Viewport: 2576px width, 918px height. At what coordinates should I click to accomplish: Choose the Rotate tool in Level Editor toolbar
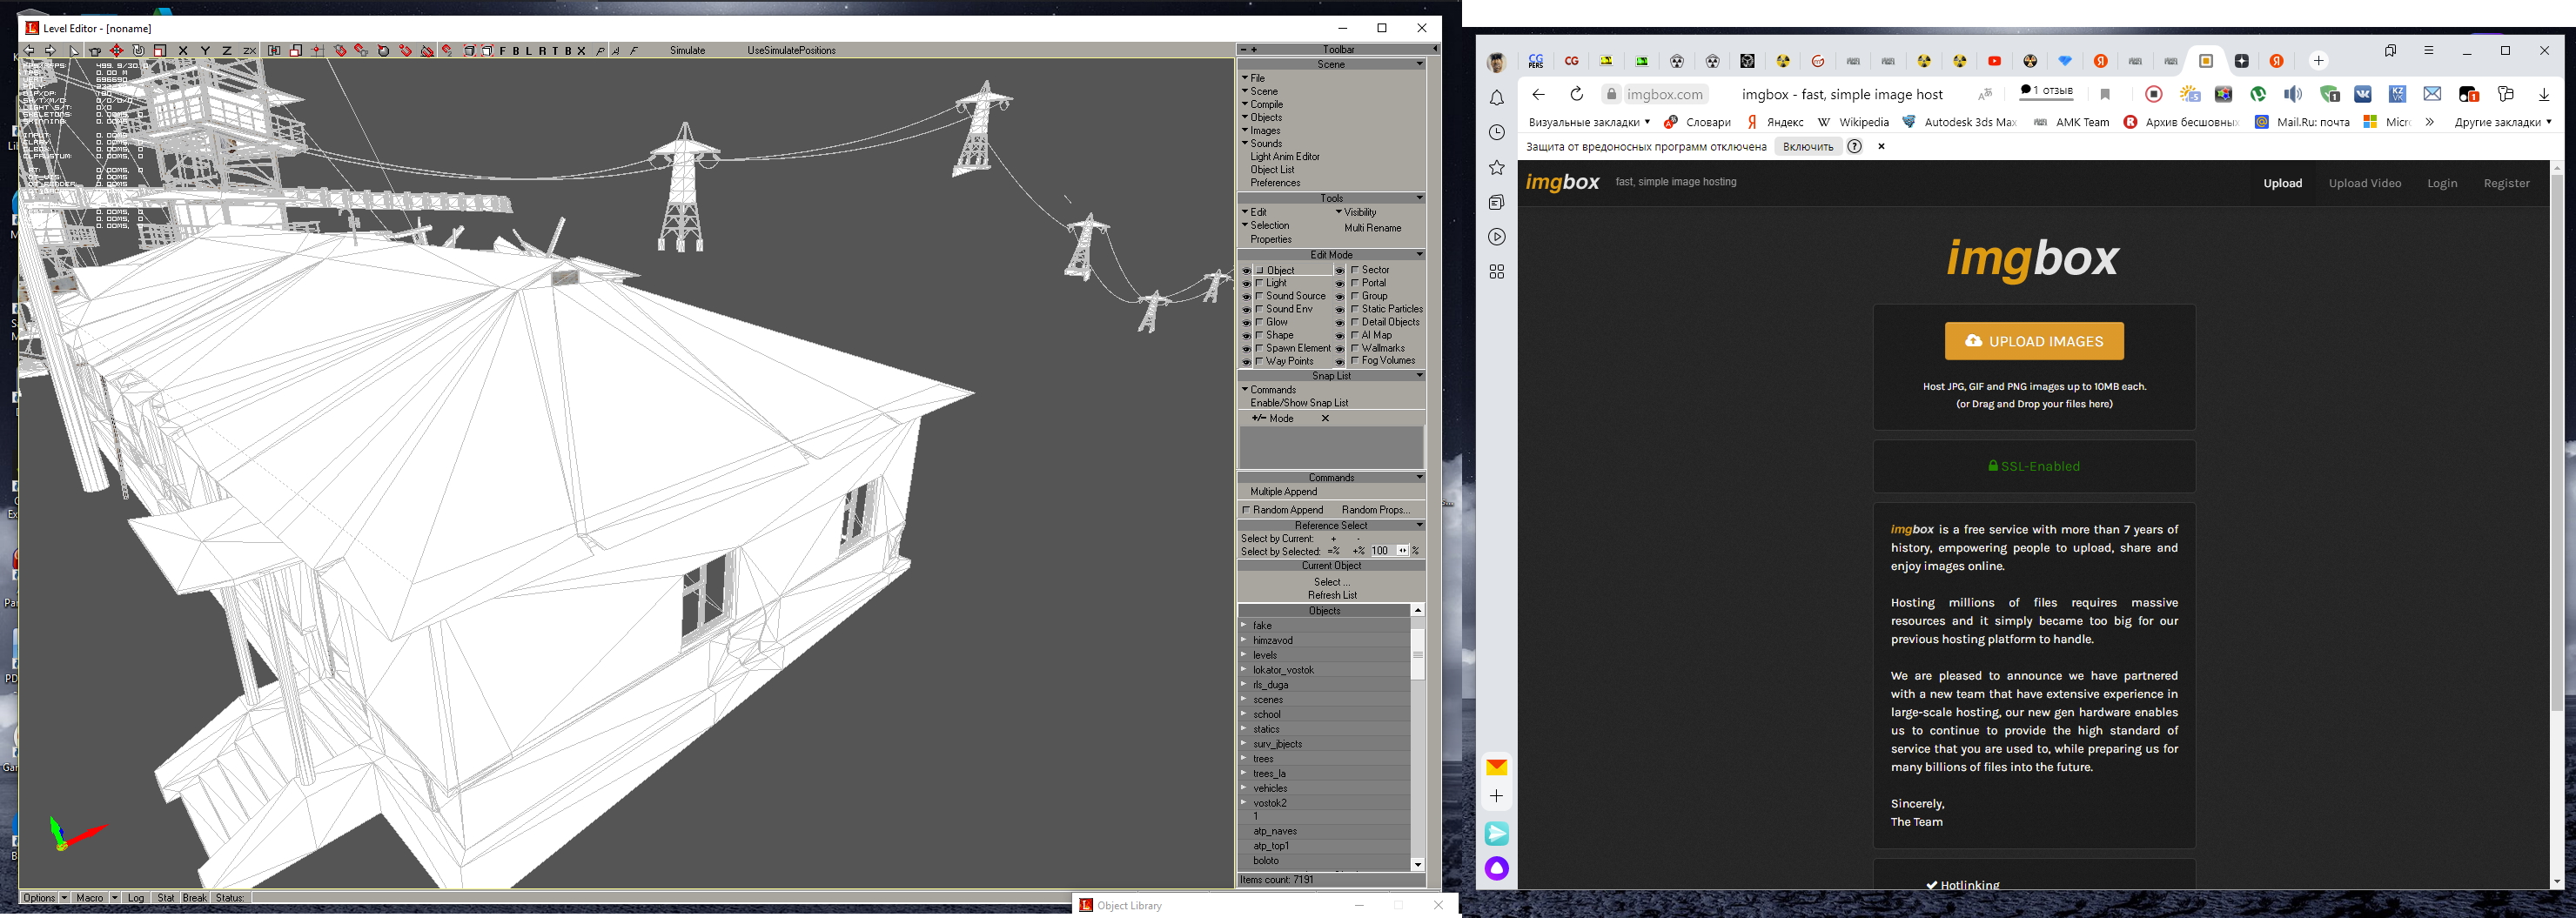[139, 50]
